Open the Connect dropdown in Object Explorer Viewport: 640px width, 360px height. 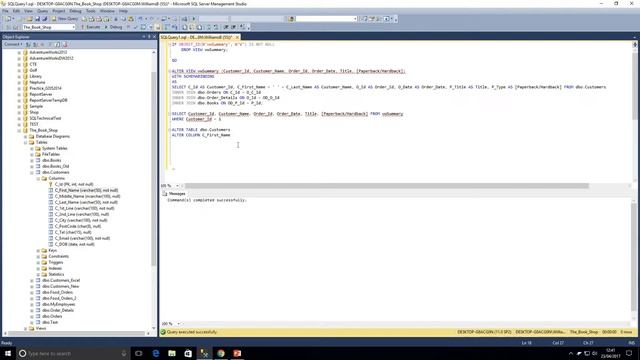(13, 44)
